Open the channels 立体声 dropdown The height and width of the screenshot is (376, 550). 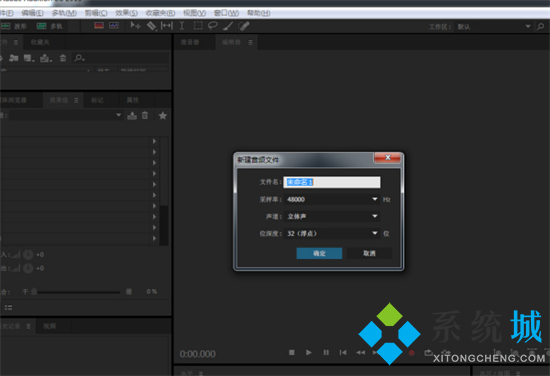[331, 216]
